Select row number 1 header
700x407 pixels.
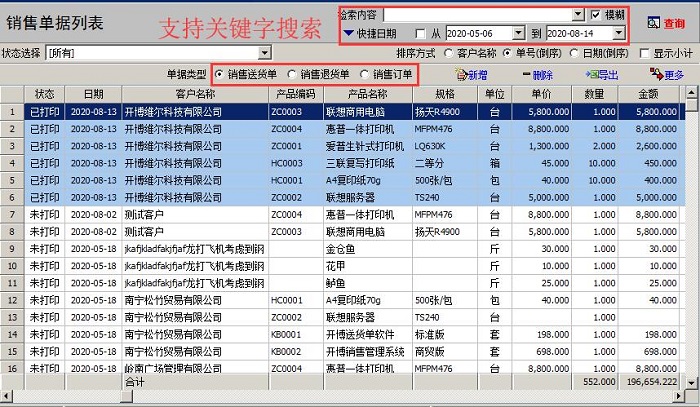coord(12,112)
